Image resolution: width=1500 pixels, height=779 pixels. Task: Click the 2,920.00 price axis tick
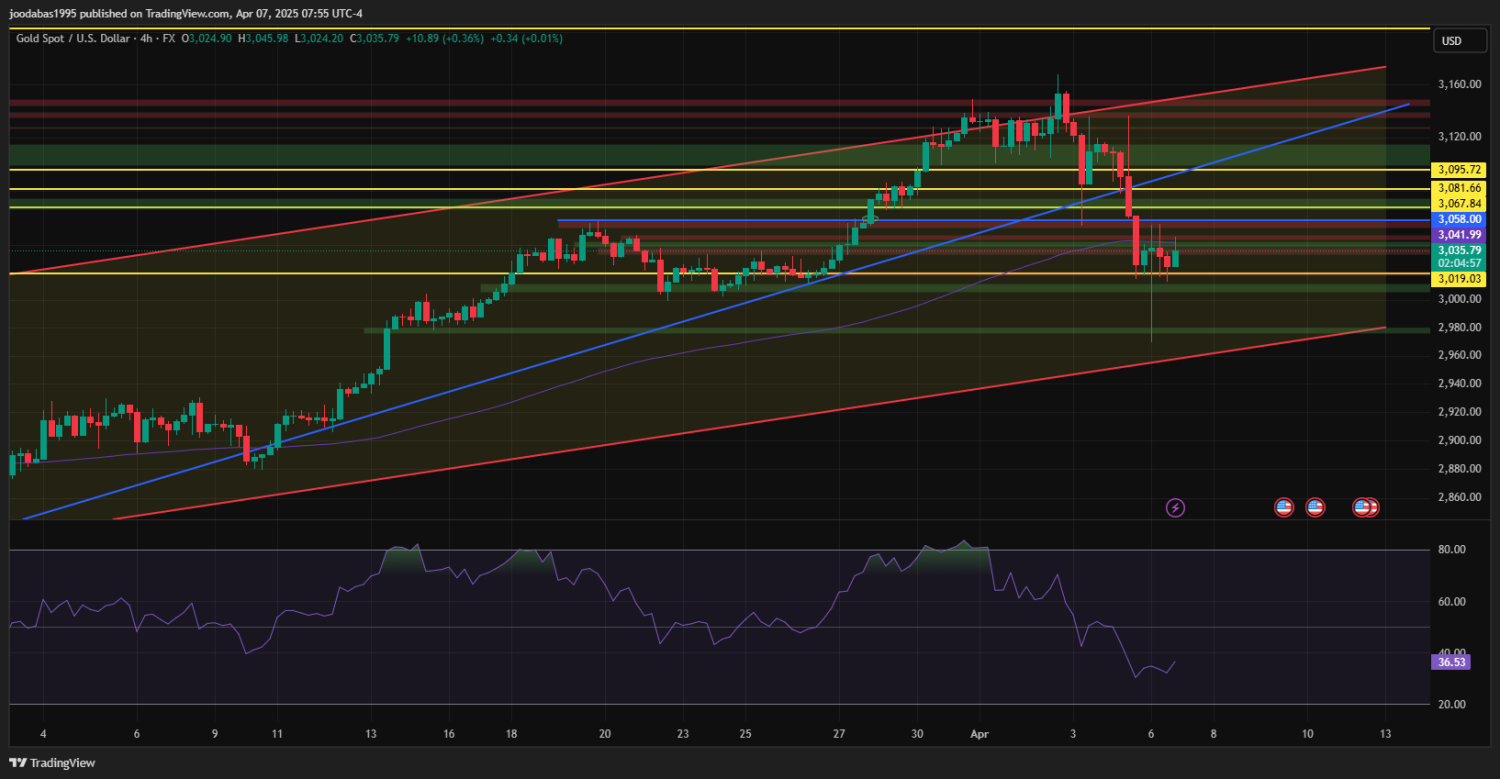(x=1459, y=412)
